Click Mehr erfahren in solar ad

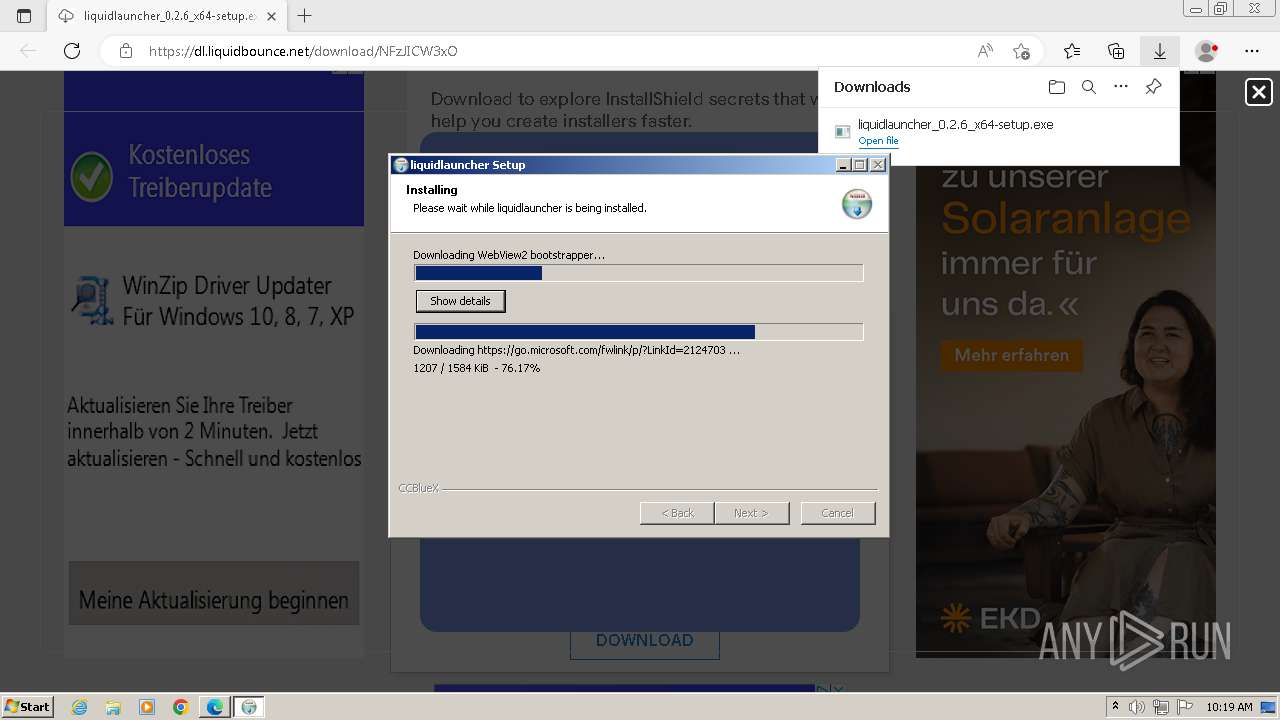(x=1011, y=355)
